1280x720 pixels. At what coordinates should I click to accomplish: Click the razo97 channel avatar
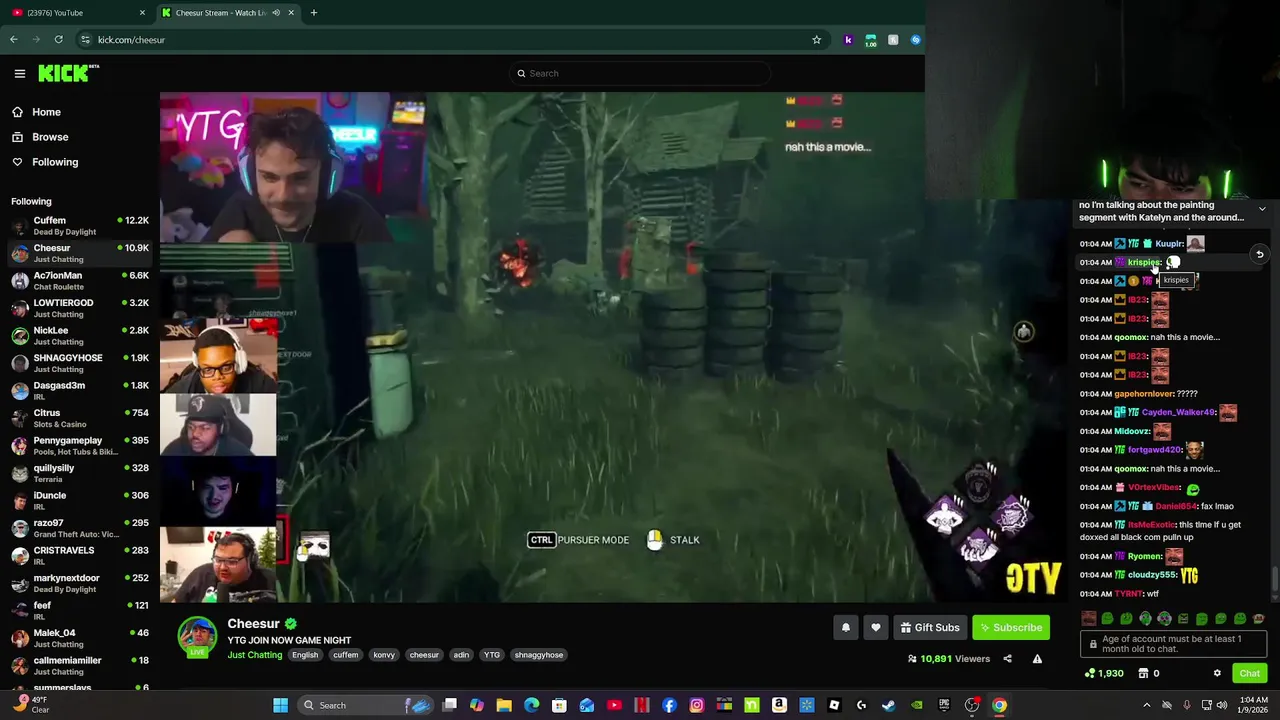click(20, 528)
